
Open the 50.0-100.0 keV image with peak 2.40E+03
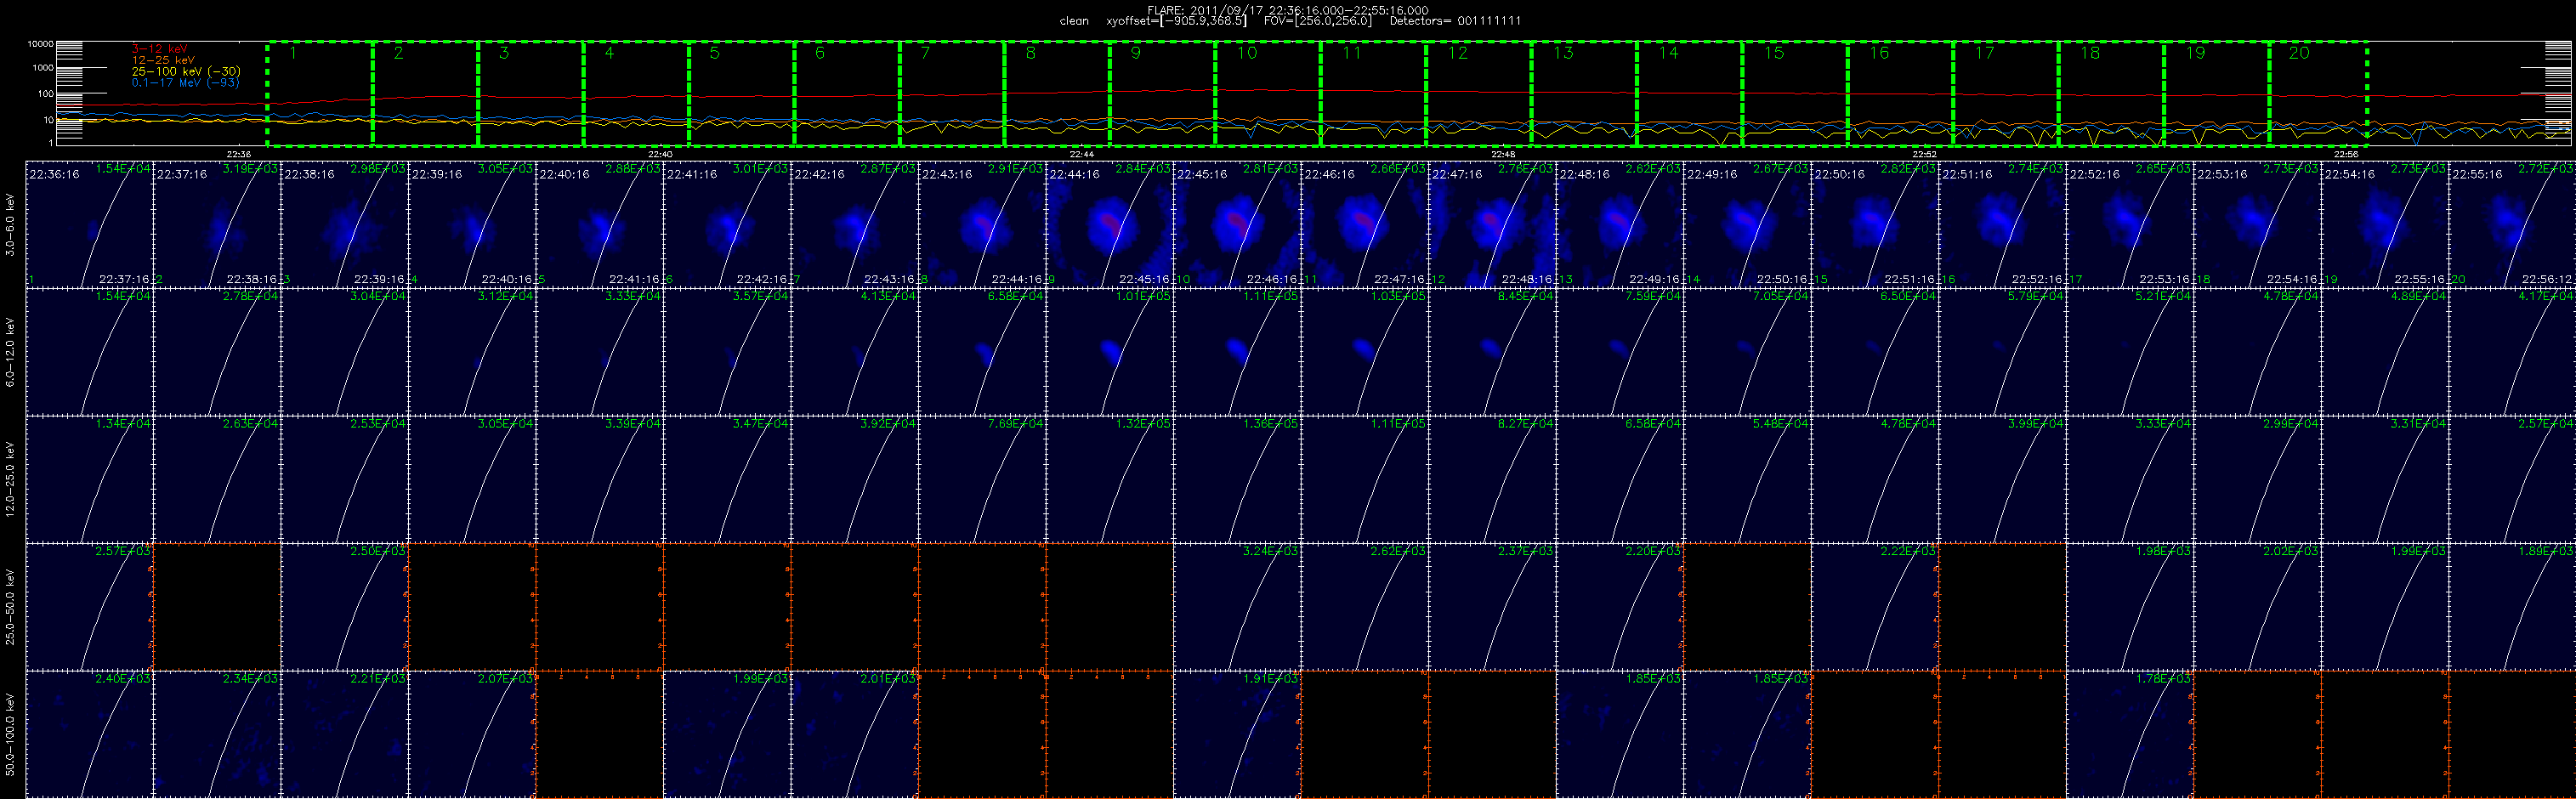click(89, 735)
